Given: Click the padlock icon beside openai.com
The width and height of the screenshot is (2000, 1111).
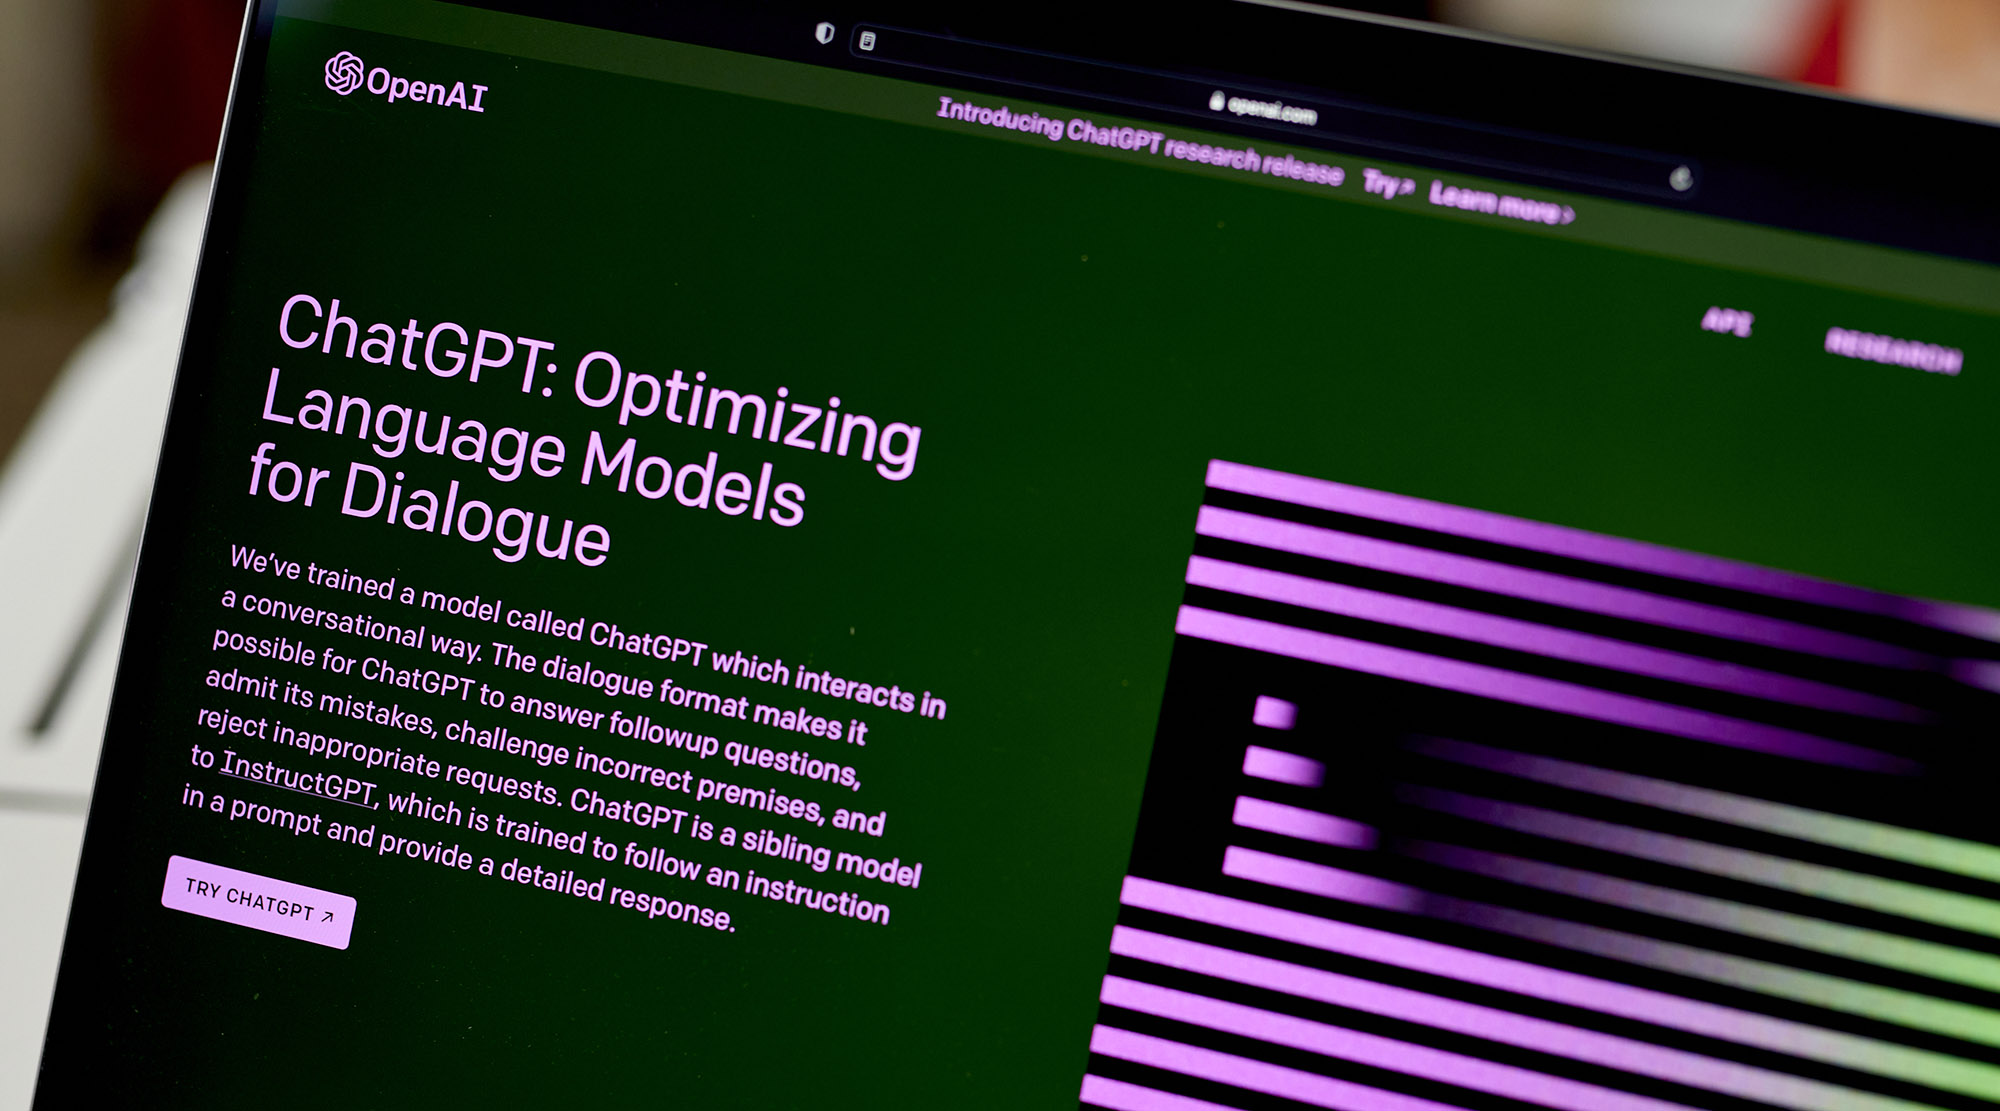Looking at the screenshot, I should coord(1216,101).
